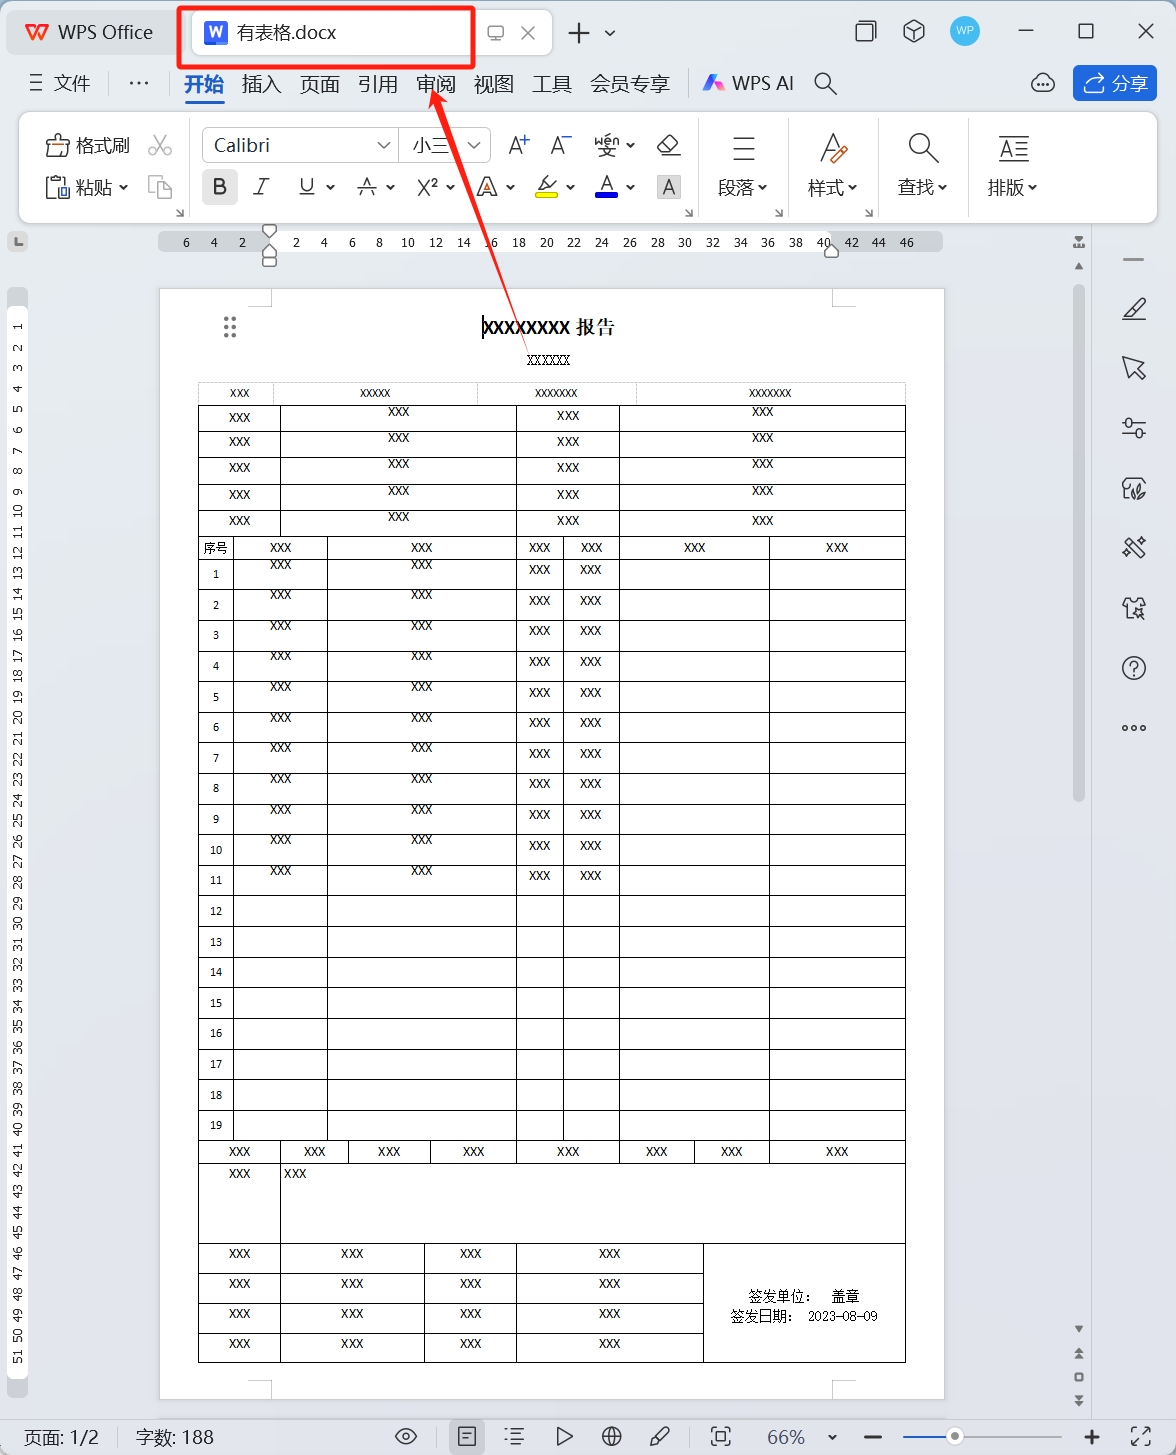Click the table move handle dots
Image resolution: width=1176 pixels, height=1455 pixels.
[x=230, y=327]
